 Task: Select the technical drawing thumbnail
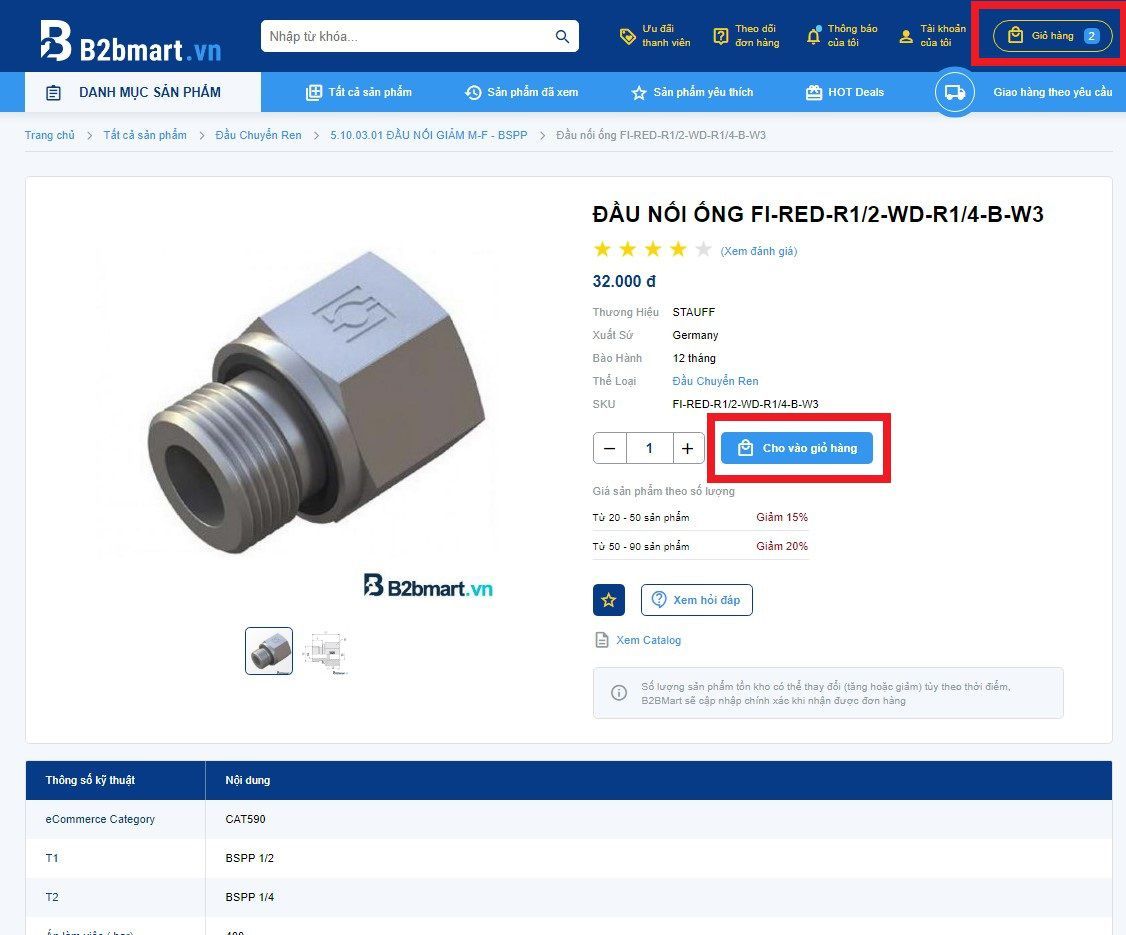[326, 652]
